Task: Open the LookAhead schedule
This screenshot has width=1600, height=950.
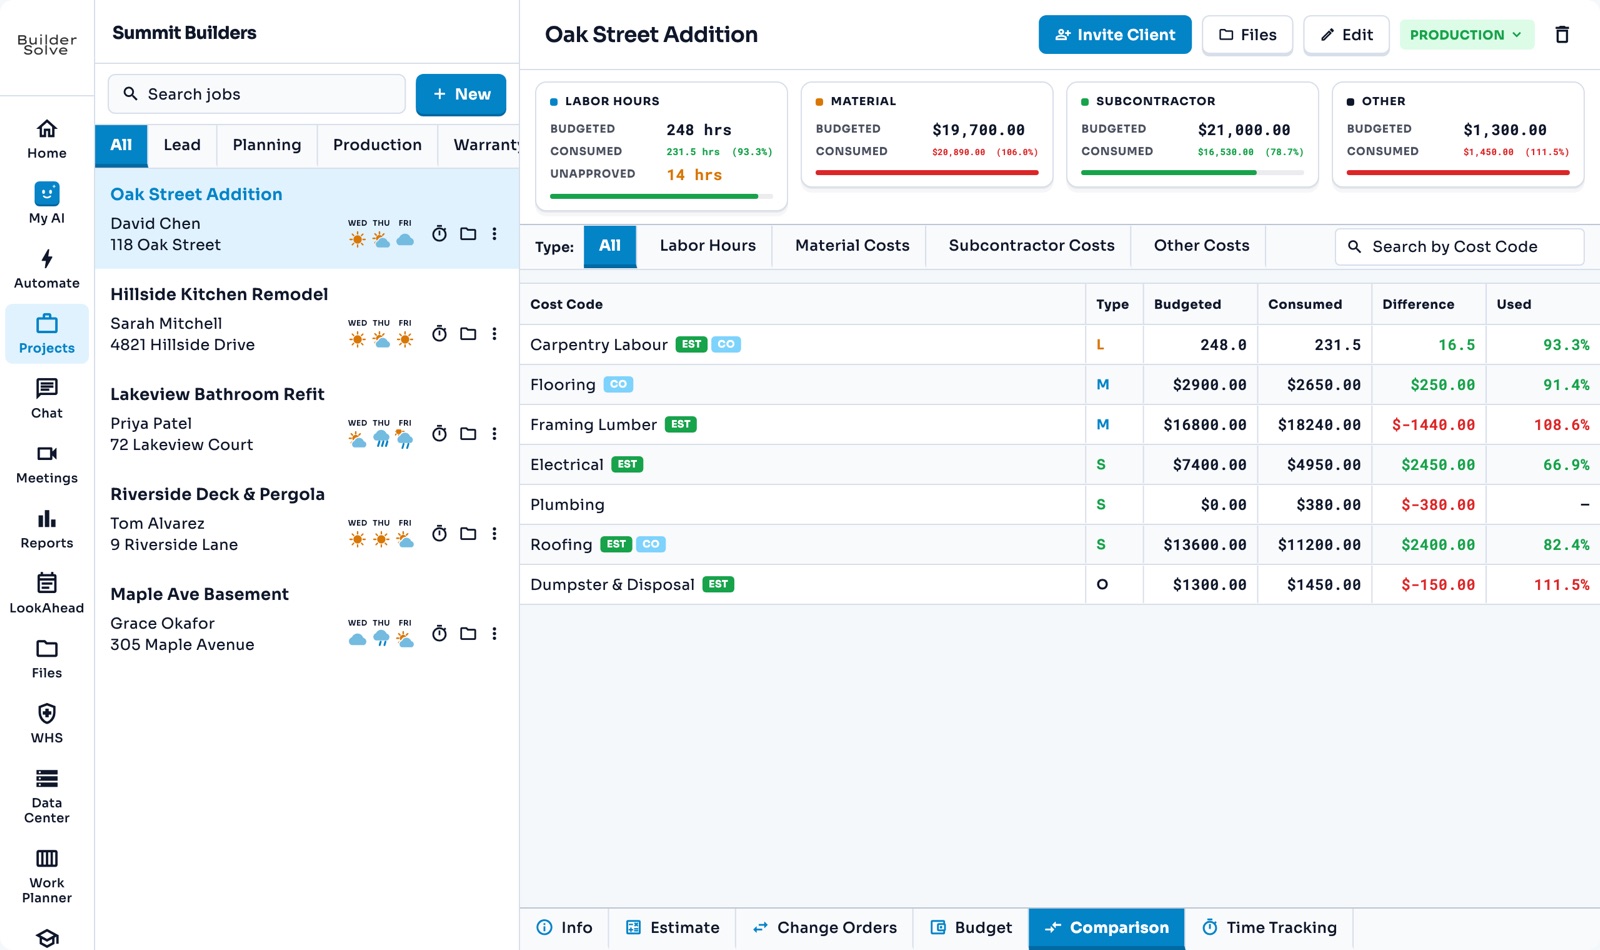Action: click(47, 594)
